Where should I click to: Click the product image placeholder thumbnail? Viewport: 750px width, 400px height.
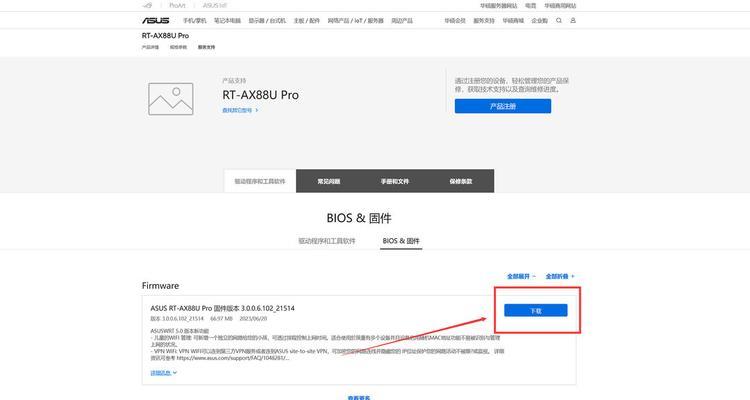pyautogui.click(x=171, y=99)
